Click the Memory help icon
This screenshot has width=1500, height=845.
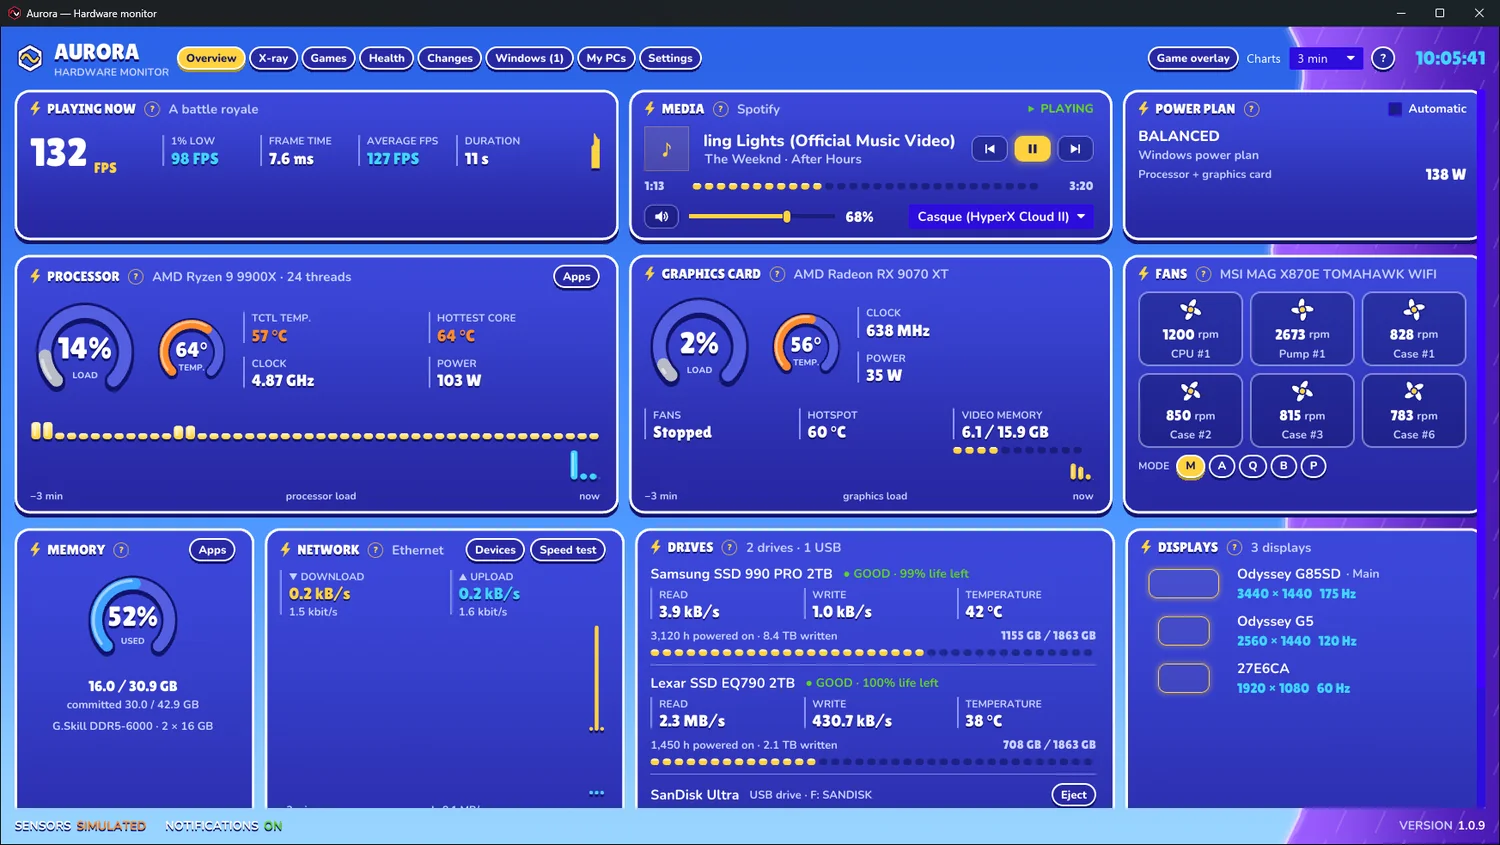(x=121, y=550)
